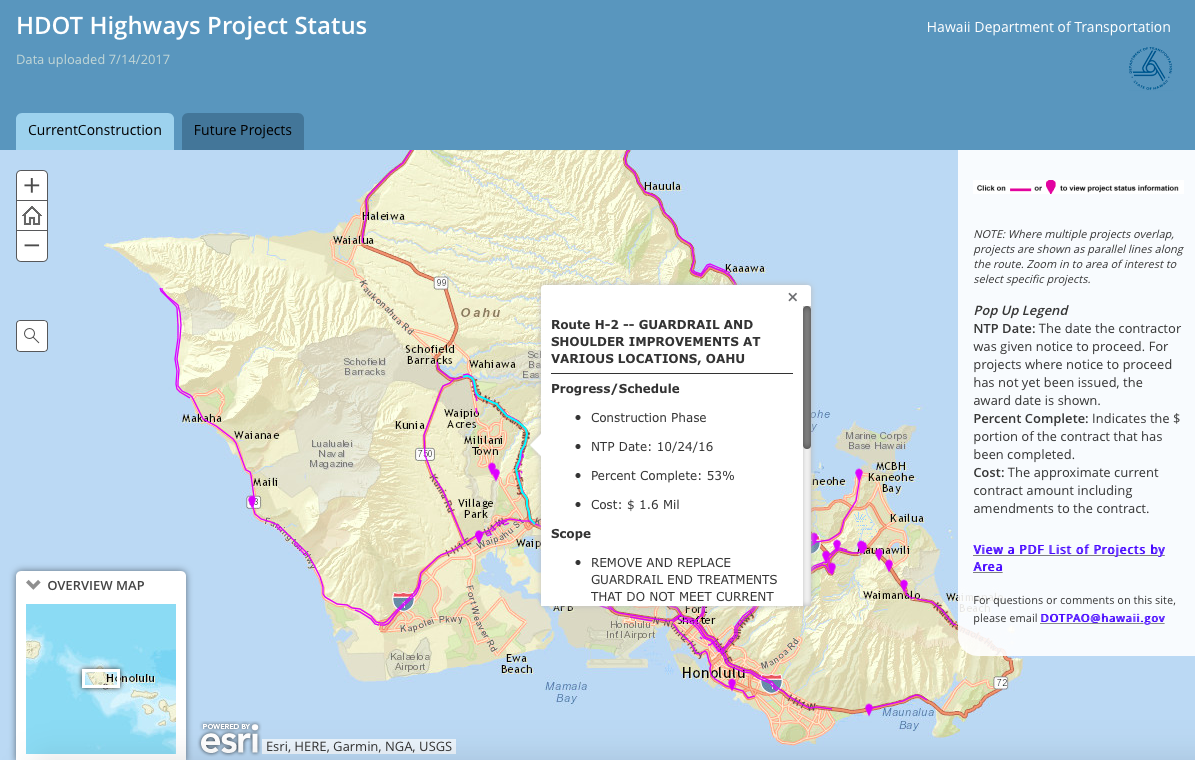Screen dimensions: 1195x760
Task: Click the zoom in plus icon
Action: (x=31, y=185)
